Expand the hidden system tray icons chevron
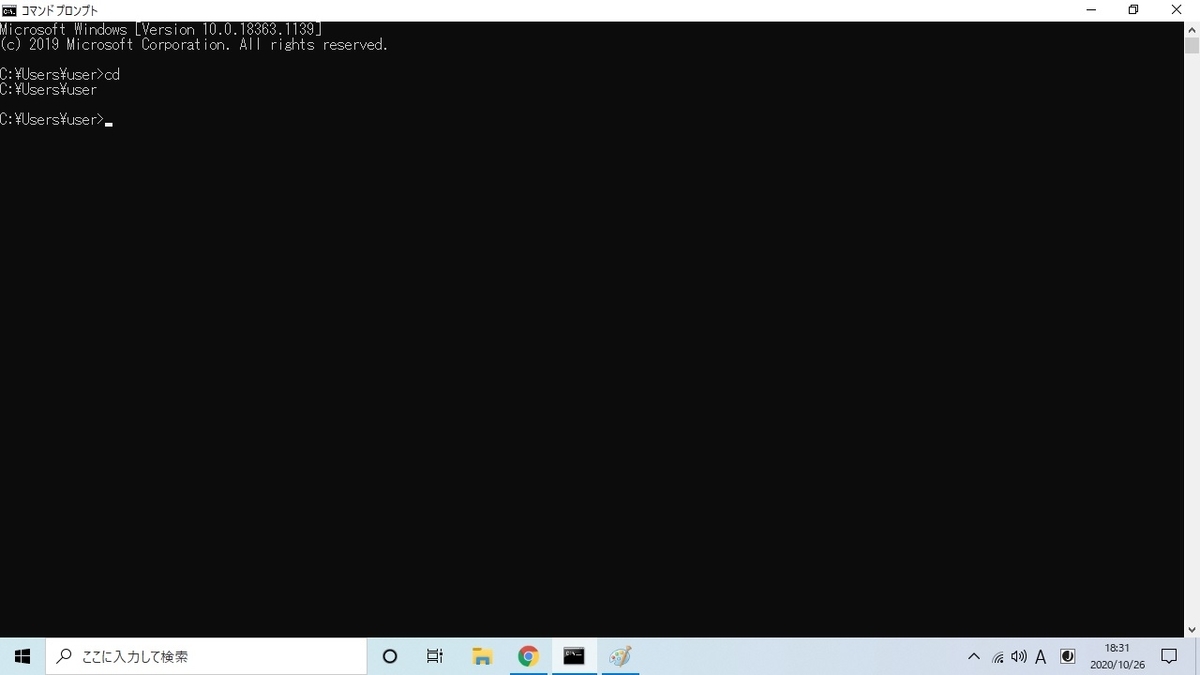The height and width of the screenshot is (675, 1200). [x=974, y=657]
